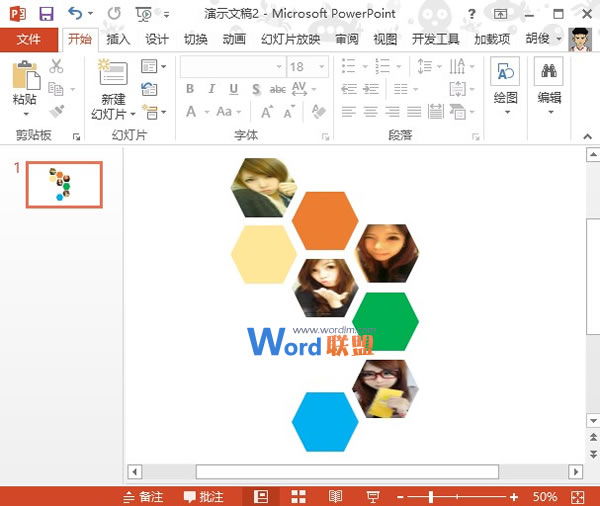Viewport: 600px width, 506px height.
Task: Click the New Slide icon
Action: point(112,72)
